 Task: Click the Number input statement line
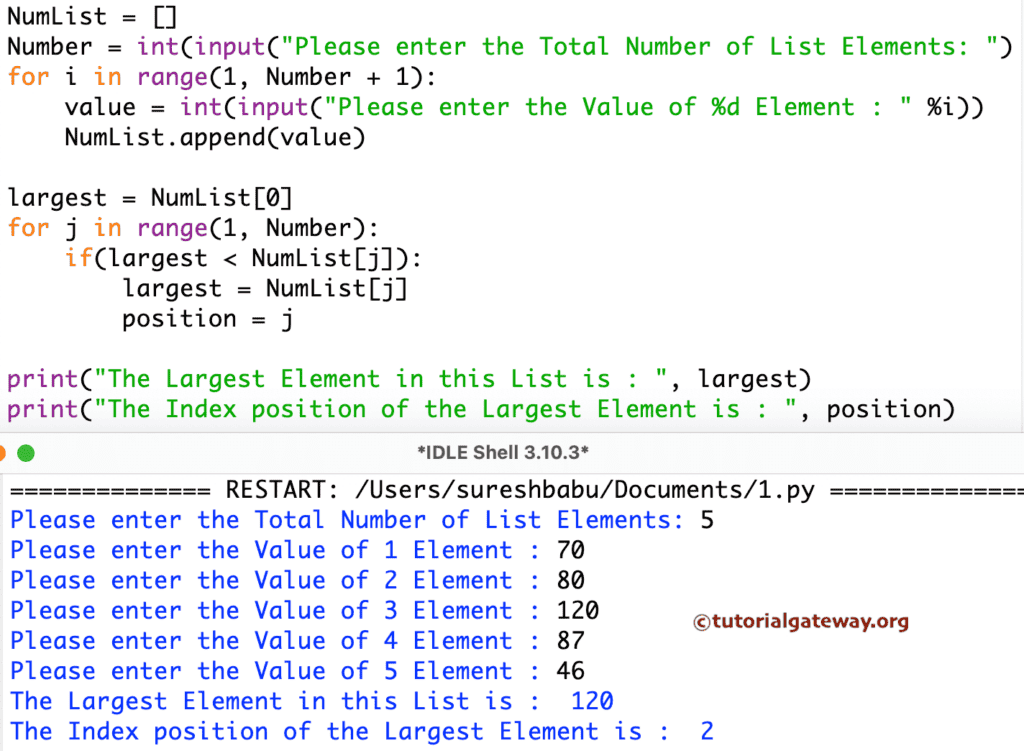coord(400,46)
